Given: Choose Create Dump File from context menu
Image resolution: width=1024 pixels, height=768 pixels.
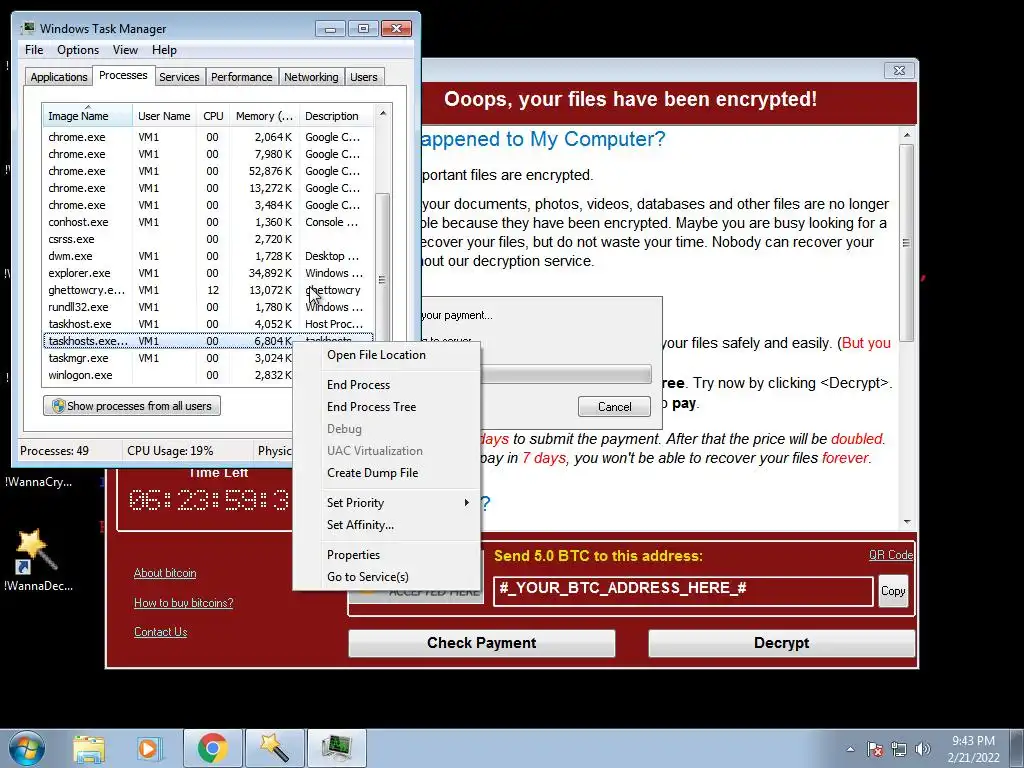Looking at the screenshot, I should click(x=387, y=473).
